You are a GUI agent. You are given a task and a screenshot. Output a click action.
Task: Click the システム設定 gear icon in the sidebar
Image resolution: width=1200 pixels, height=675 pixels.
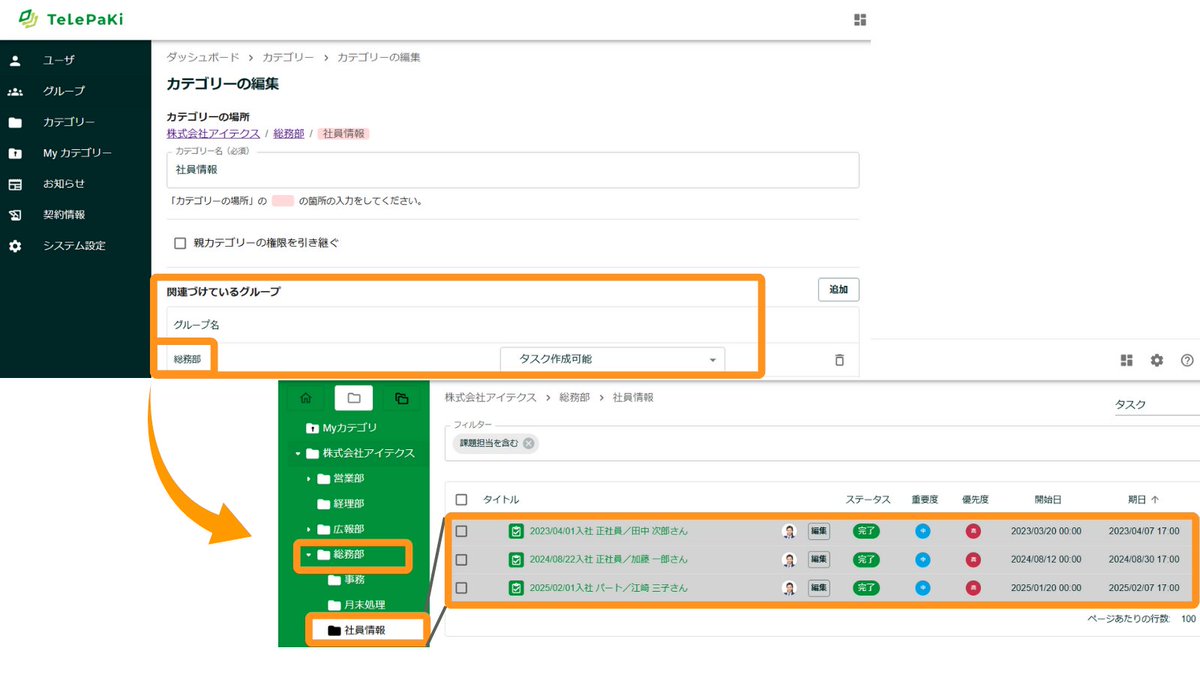(x=15, y=246)
